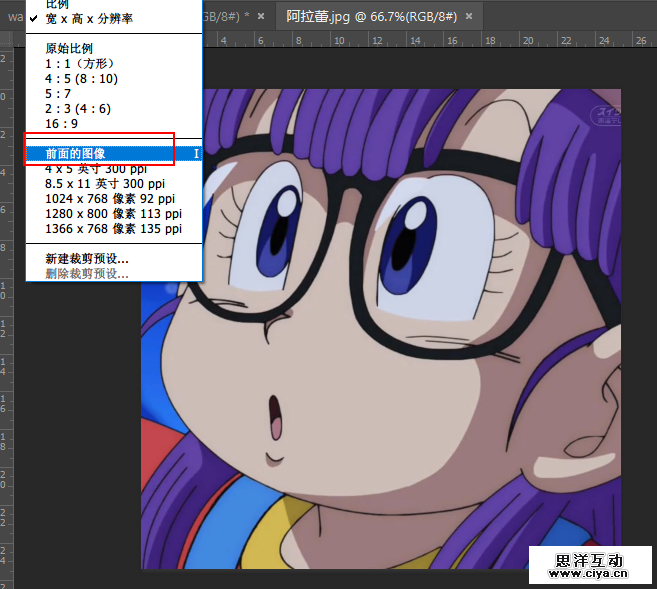Close the unsaved (GB/8#) * document tab
The image size is (657, 589).
click(x=261, y=17)
